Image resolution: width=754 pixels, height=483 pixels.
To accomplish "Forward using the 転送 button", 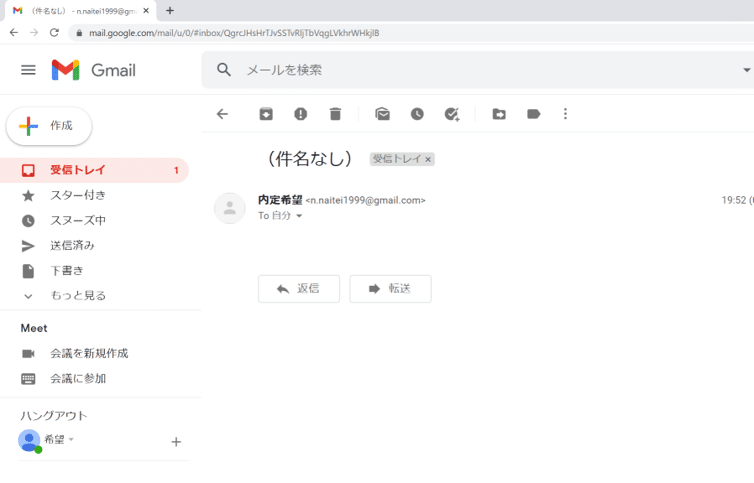I will [x=390, y=289].
